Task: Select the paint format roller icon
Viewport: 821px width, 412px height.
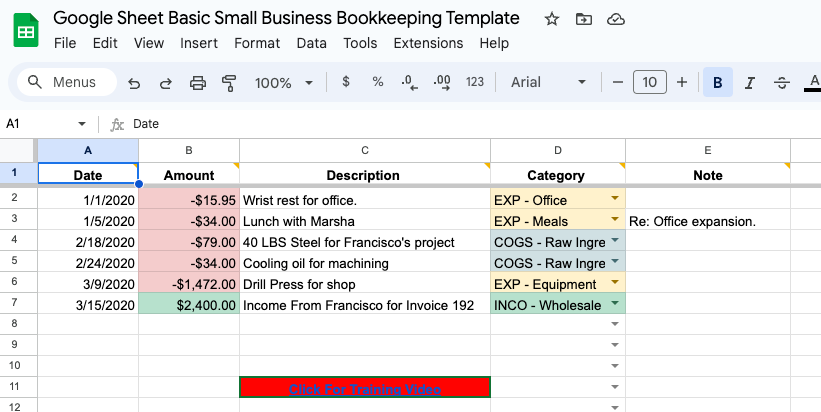Action: [229, 83]
